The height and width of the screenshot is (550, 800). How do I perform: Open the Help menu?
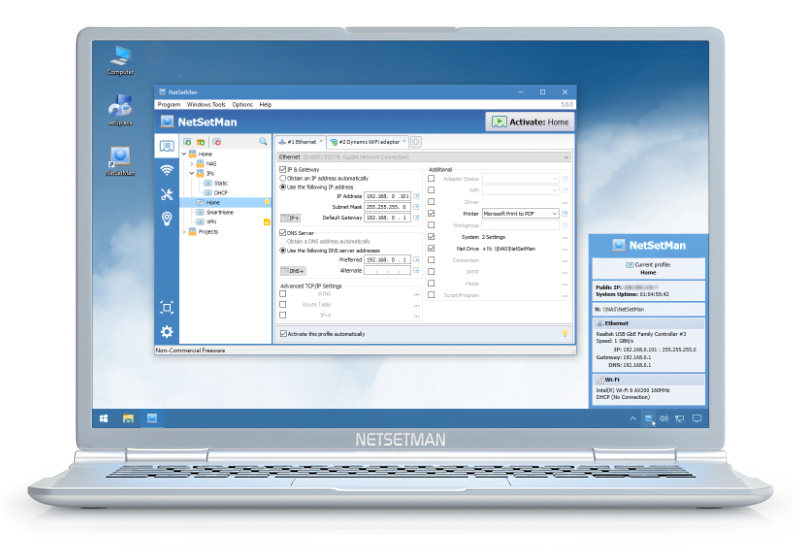[x=265, y=105]
